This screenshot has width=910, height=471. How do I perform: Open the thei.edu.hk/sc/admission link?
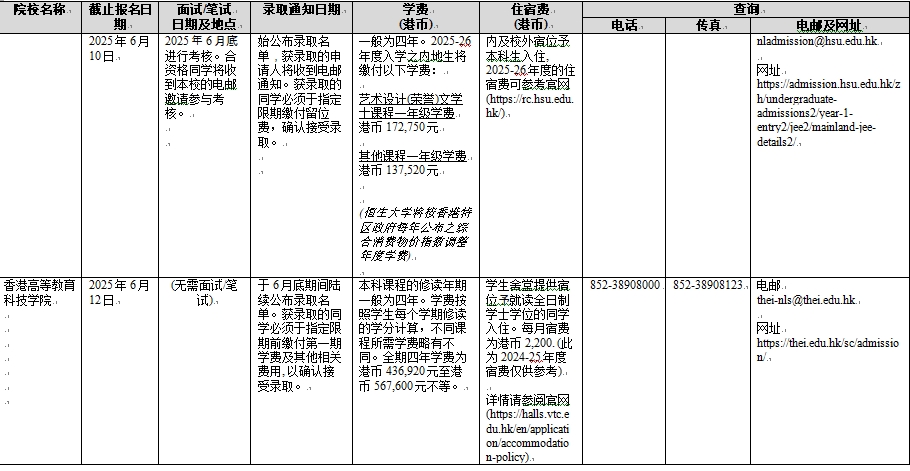[x=828, y=350]
